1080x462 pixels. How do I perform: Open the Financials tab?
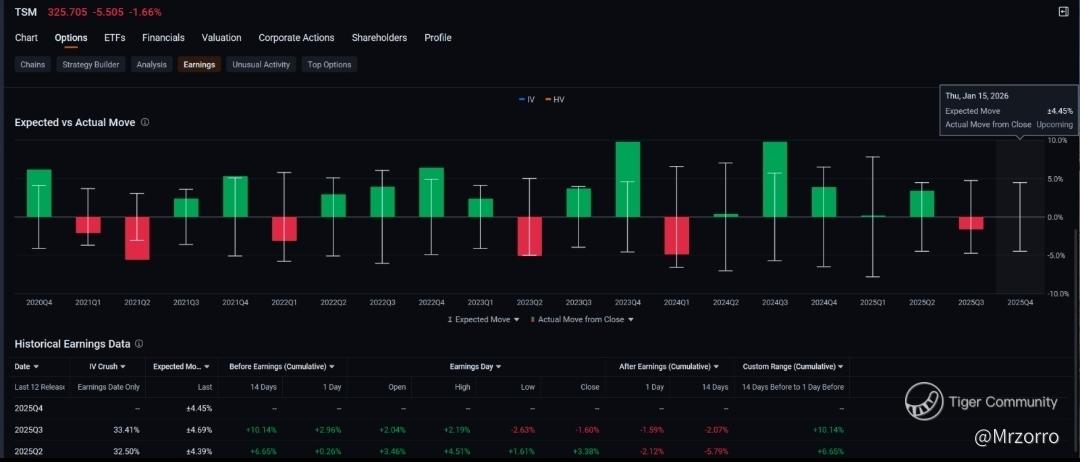tap(163, 38)
